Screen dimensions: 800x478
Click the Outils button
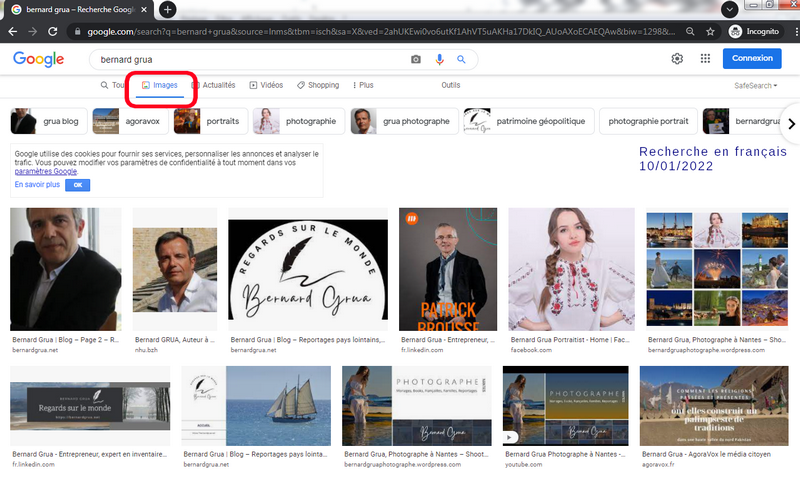pos(451,86)
